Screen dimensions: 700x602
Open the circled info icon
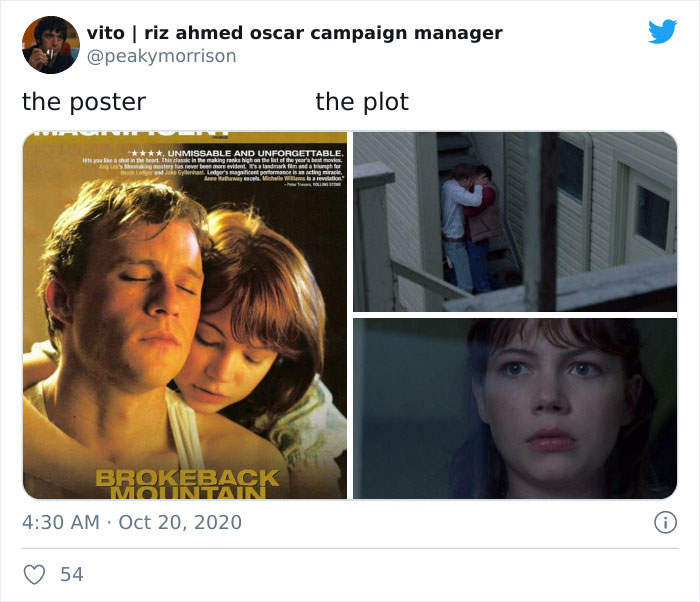tap(665, 523)
